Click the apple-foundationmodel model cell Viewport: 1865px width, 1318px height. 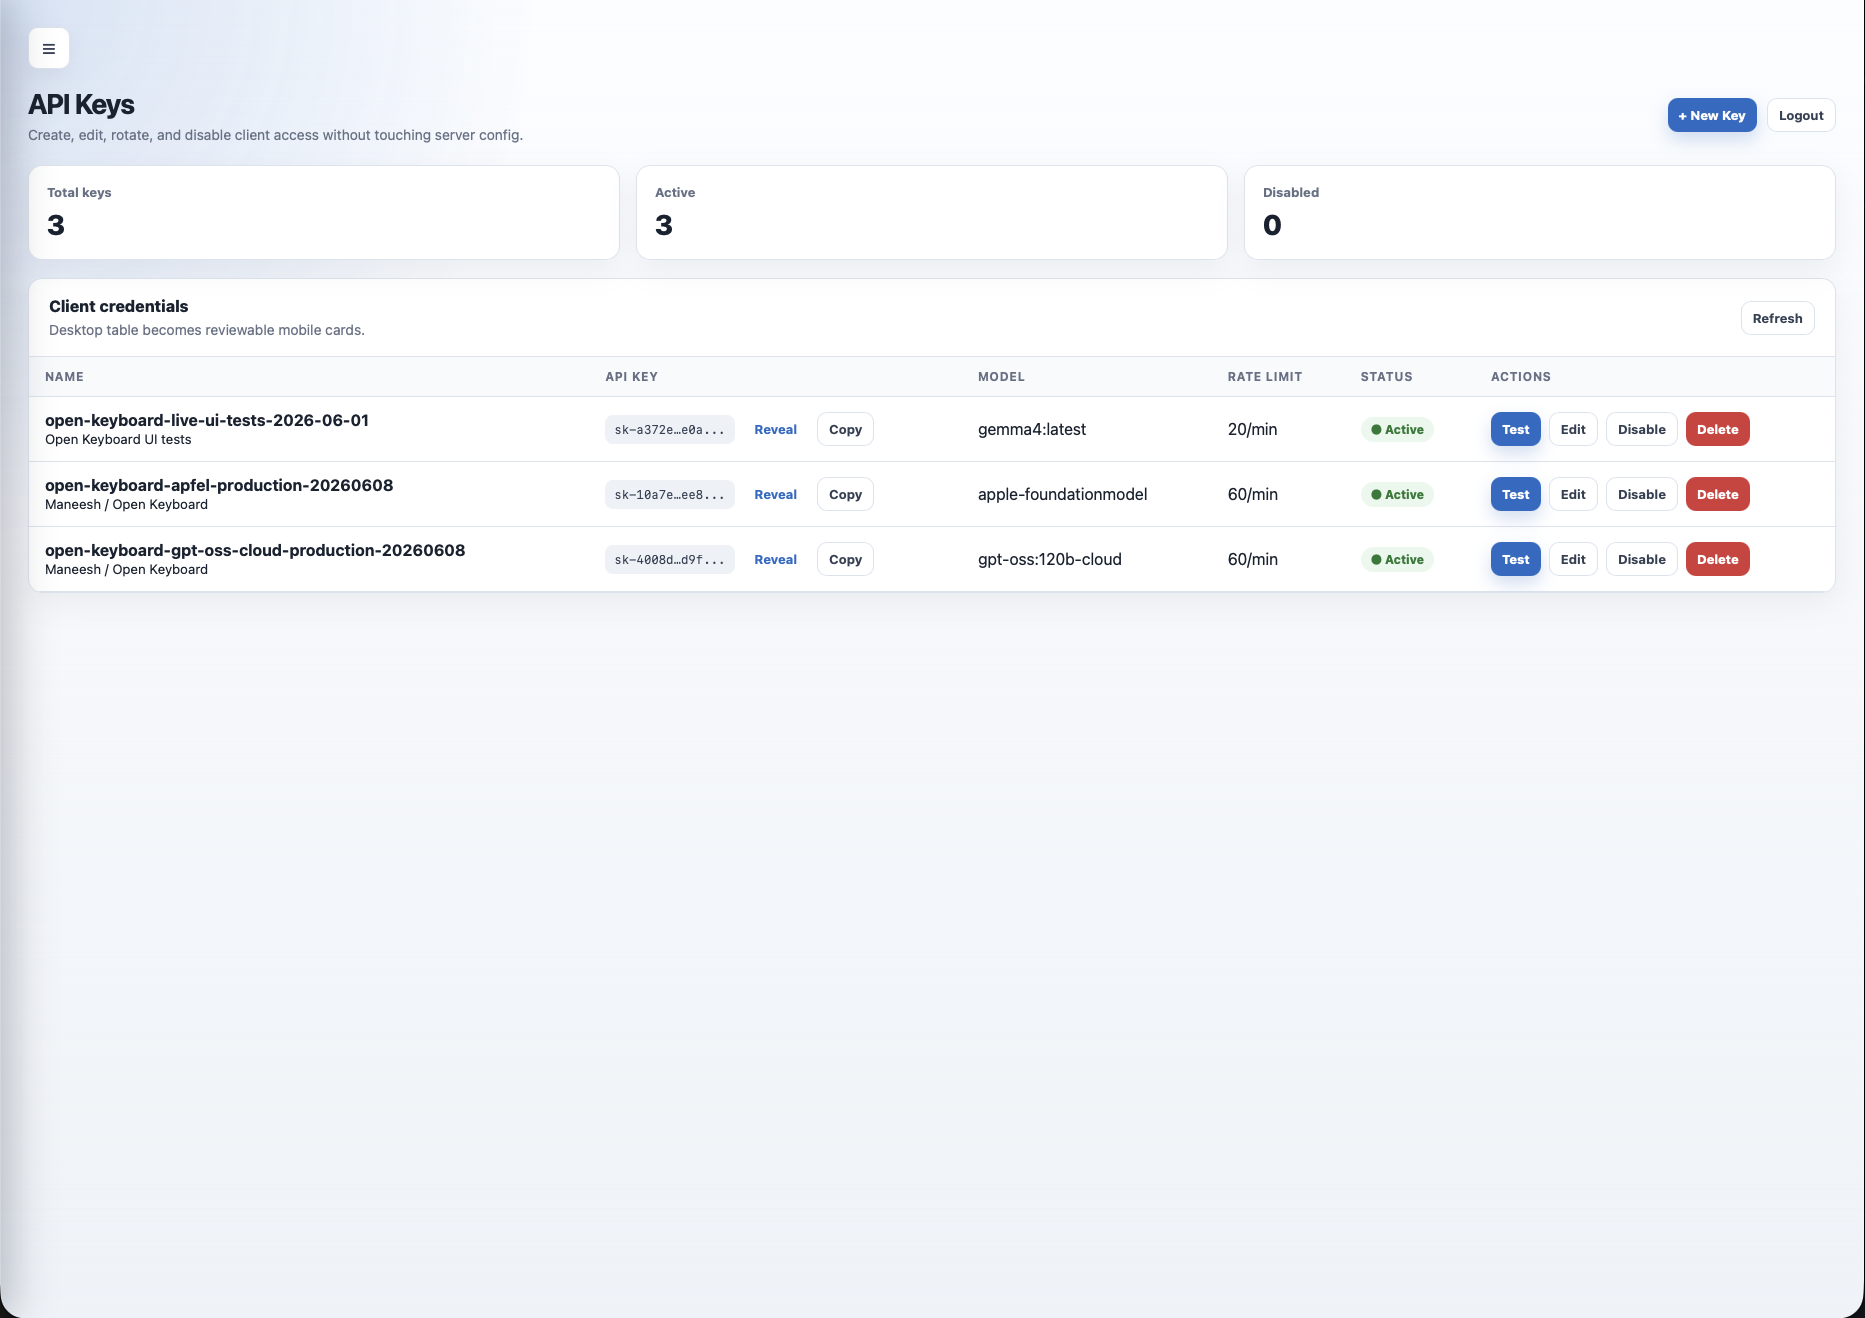pyautogui.click(x=1062, y=494)
